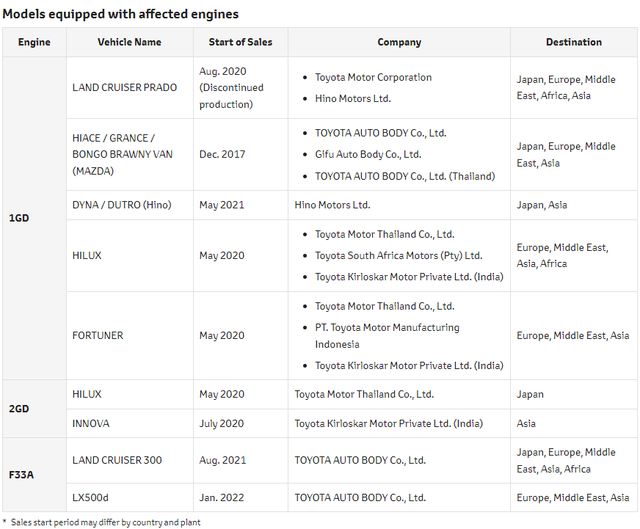Click the Dec. 2017 sales date
This screenshot has width=640, height=529.
pos(222,154)
